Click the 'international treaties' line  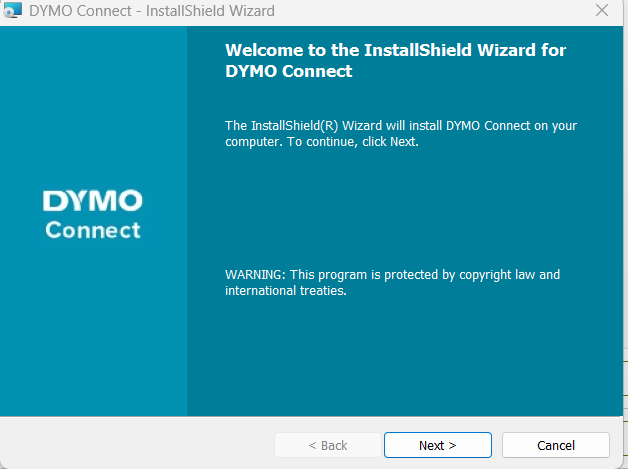286,290
